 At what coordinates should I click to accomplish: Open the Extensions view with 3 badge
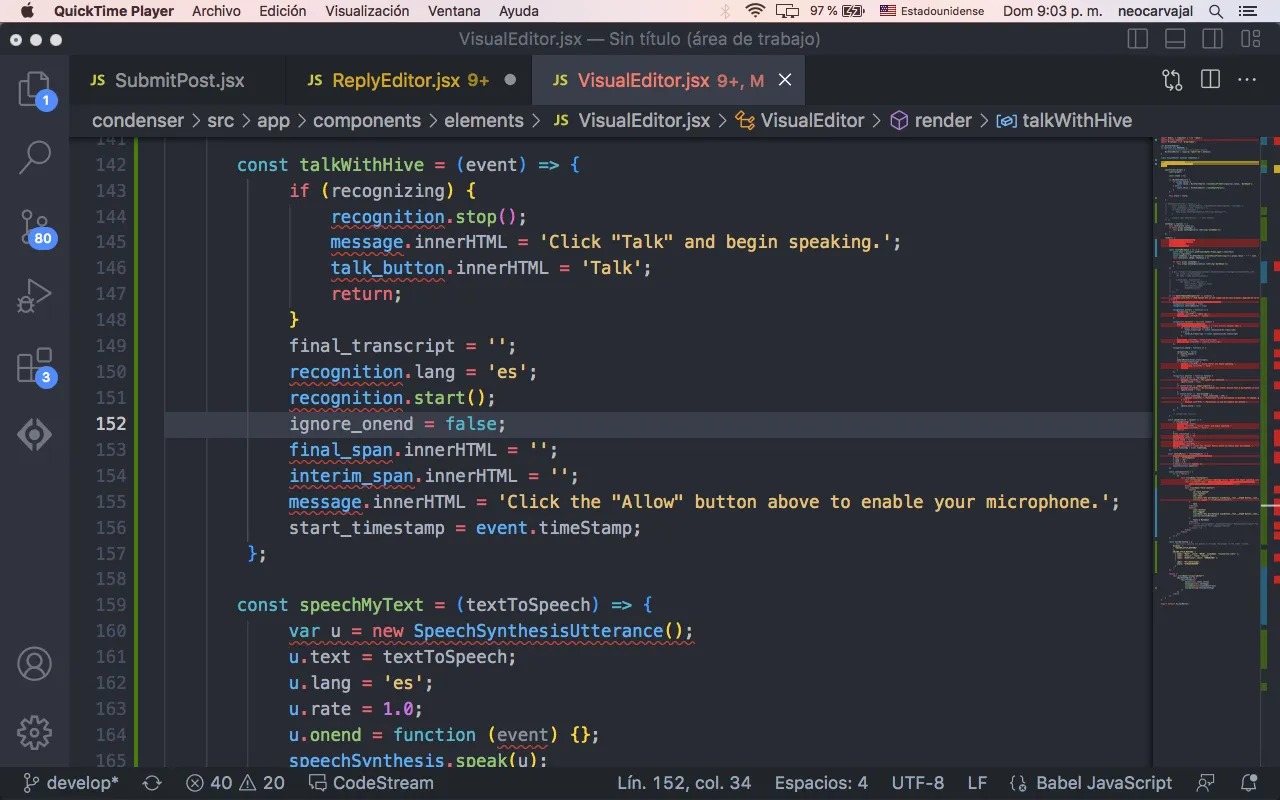pos(34,366)
